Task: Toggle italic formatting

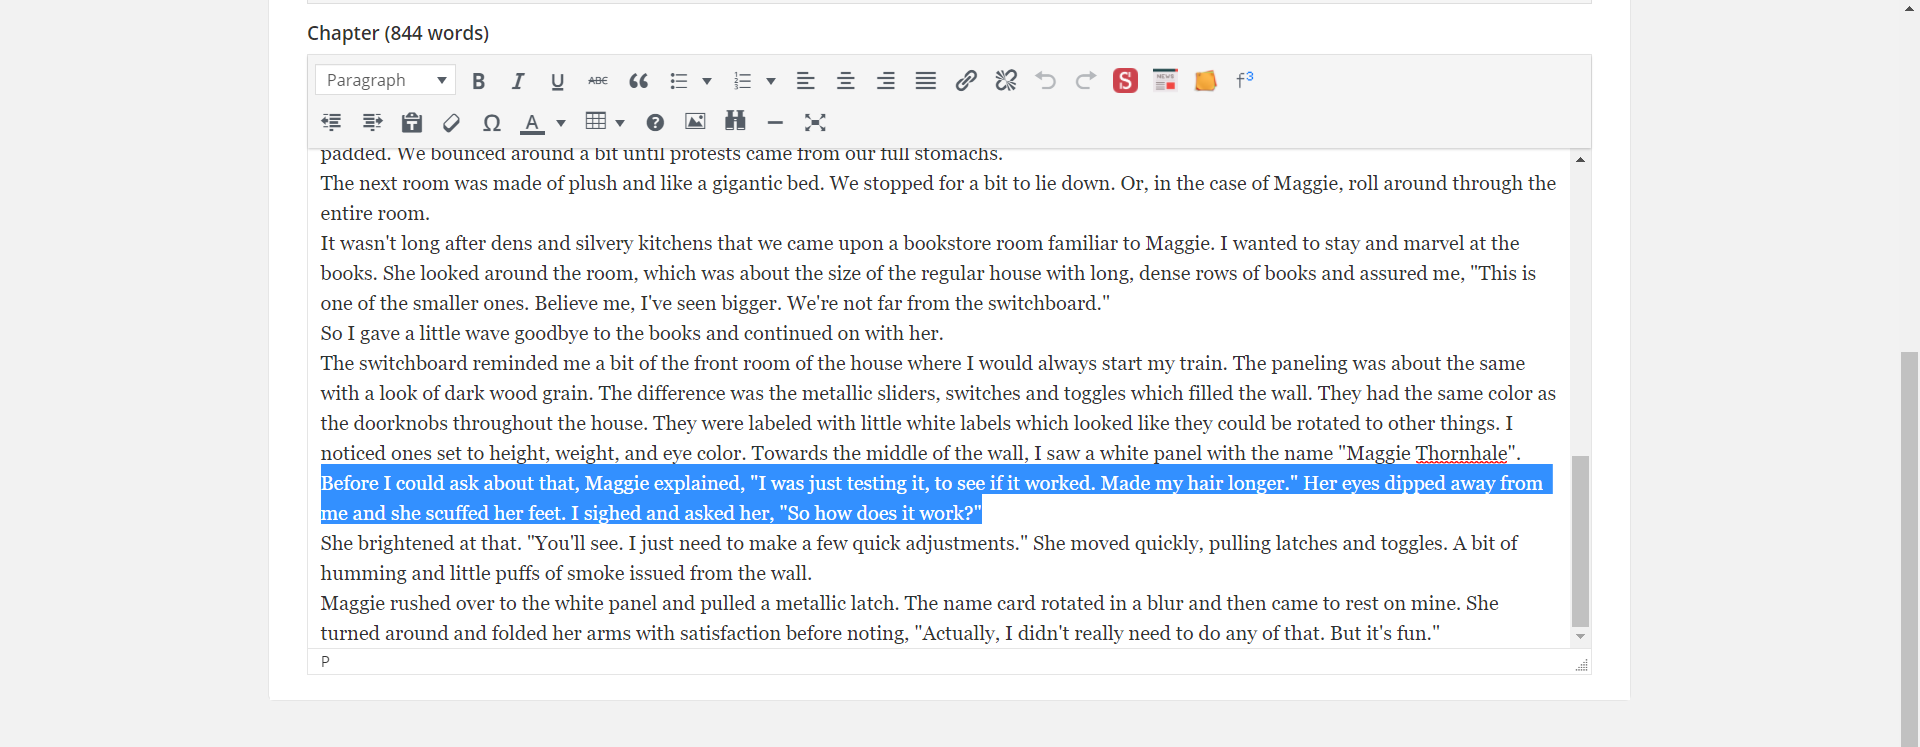Action: coord(518,81)
